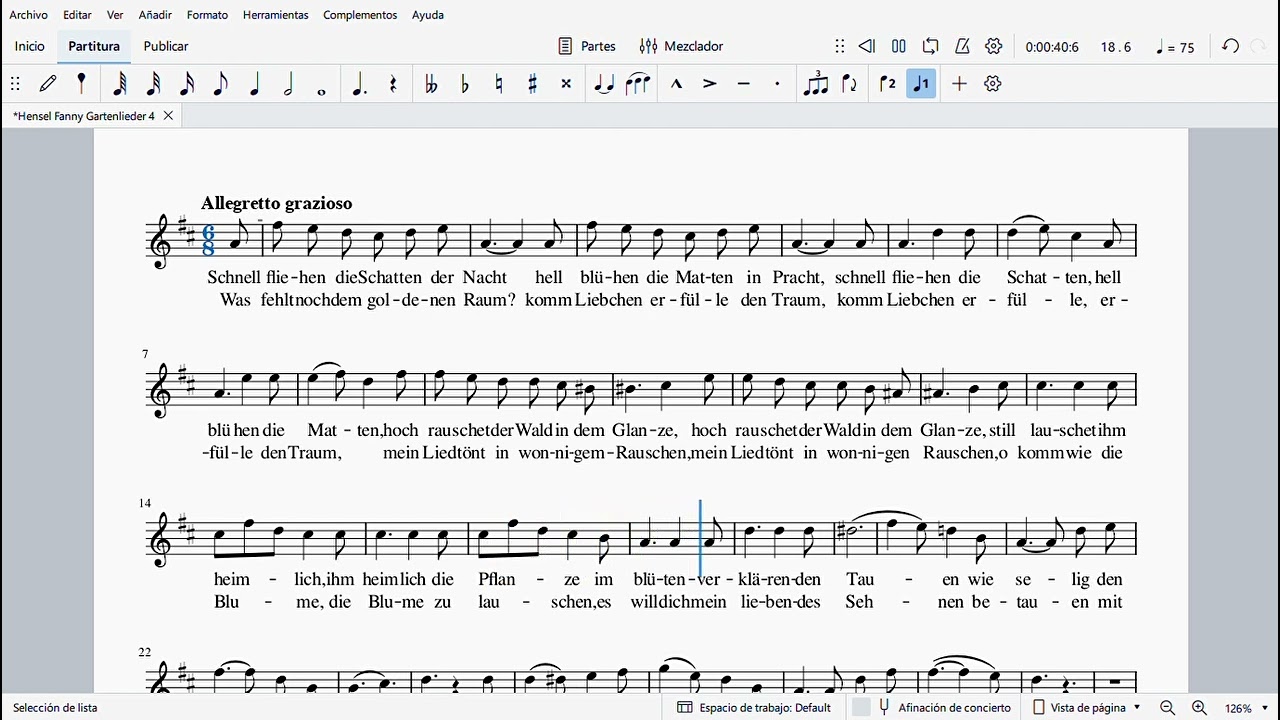
Task: Pause playback
Action: click(x=899, y=46)
